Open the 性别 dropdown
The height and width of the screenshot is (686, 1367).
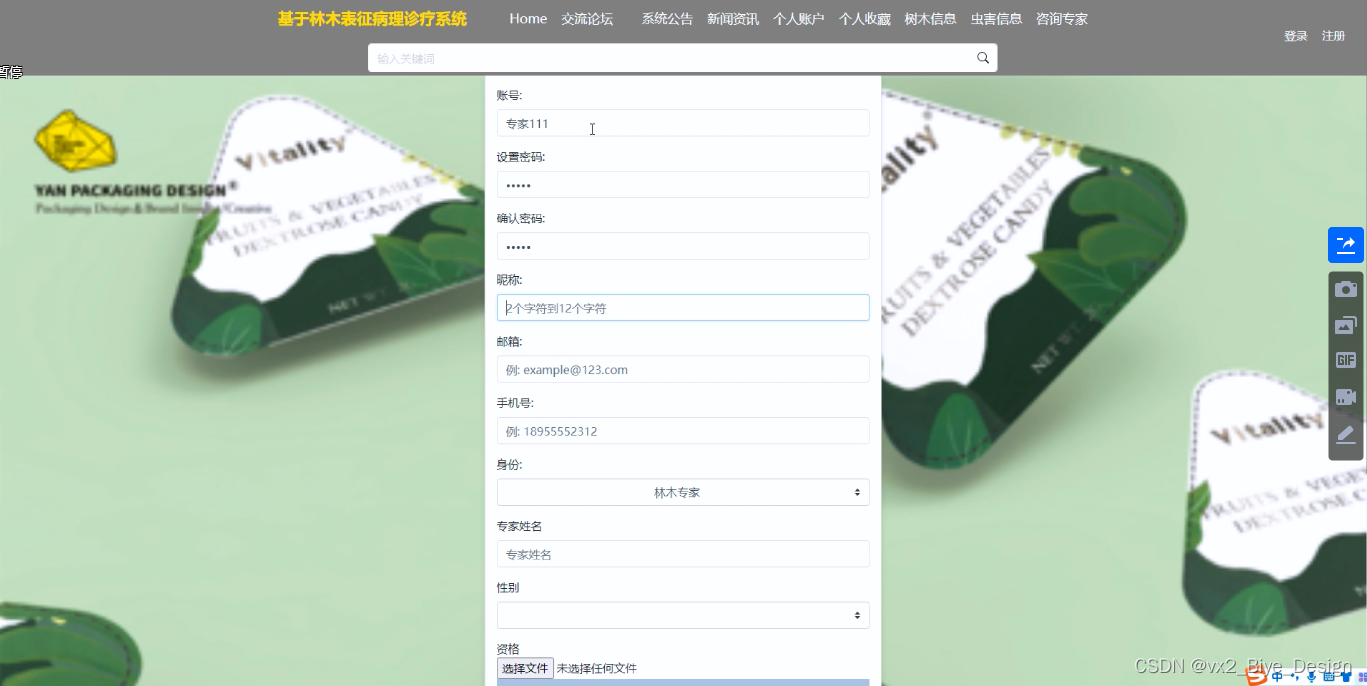click(x=683, y=615)
